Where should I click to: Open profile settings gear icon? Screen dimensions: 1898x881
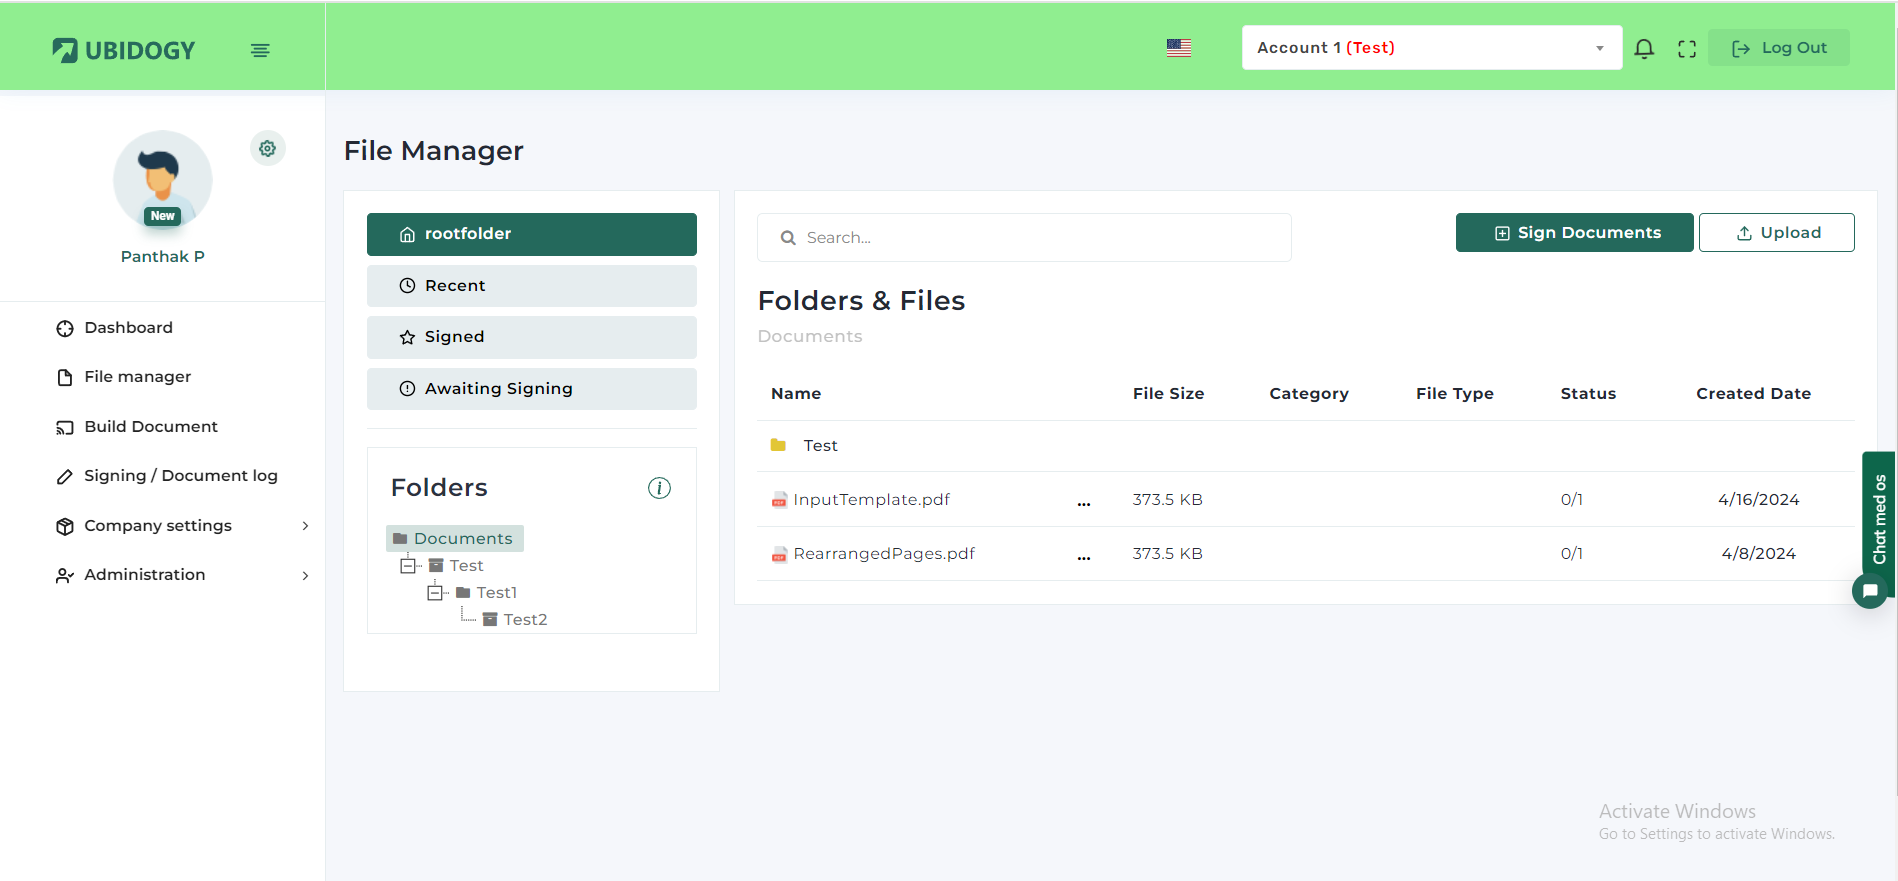267,148
